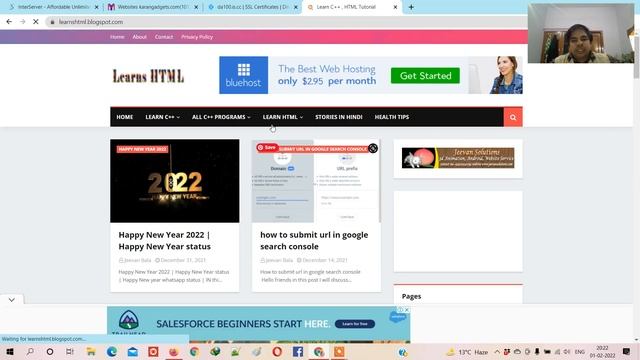Click the 2022 New Year post thumbnail
Screen dimensions: 640x360
[x=175, y=181]
